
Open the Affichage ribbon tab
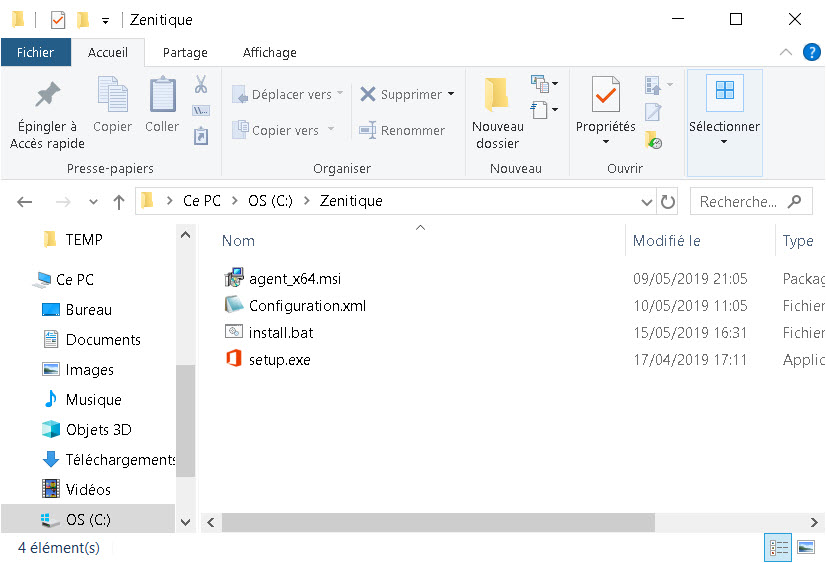pos(269,52)
